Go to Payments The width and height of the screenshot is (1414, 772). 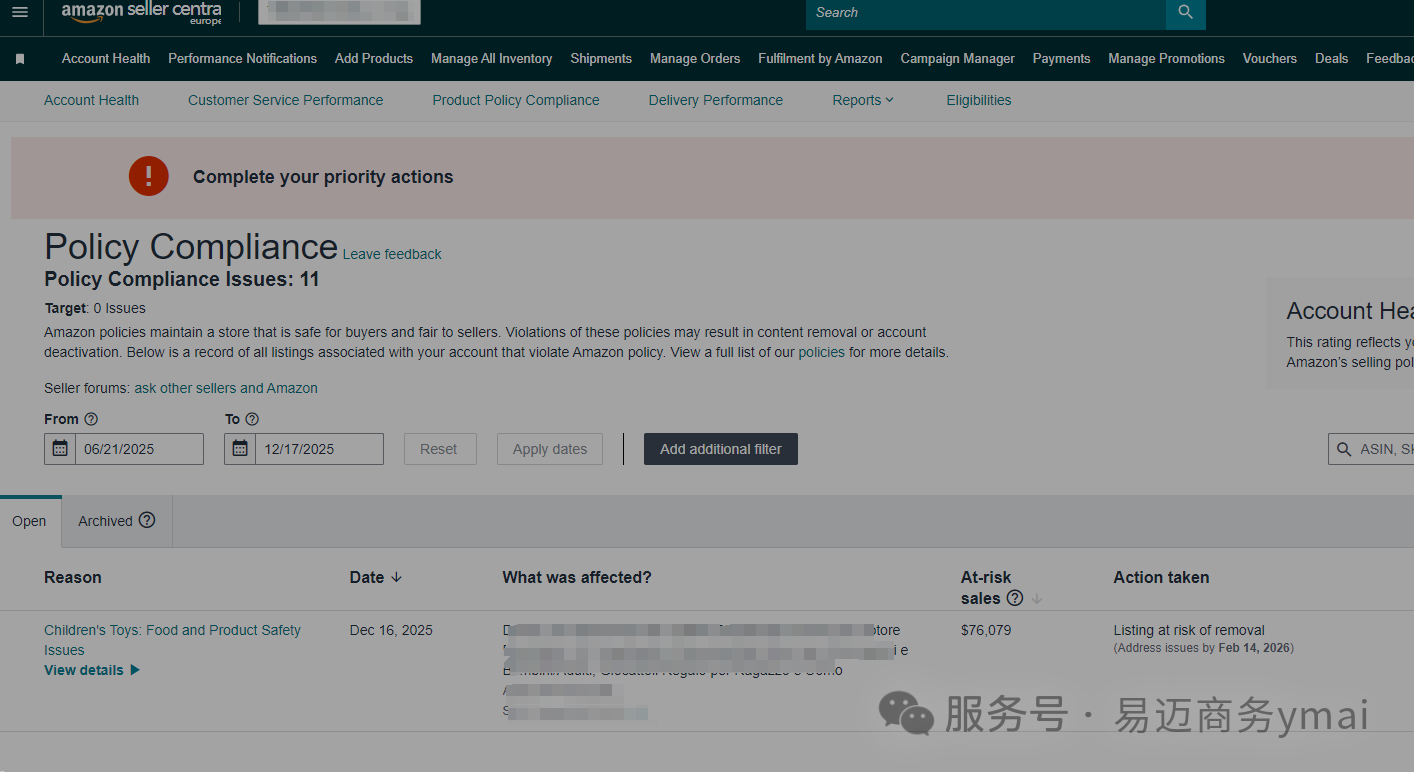click(1061, 59)
